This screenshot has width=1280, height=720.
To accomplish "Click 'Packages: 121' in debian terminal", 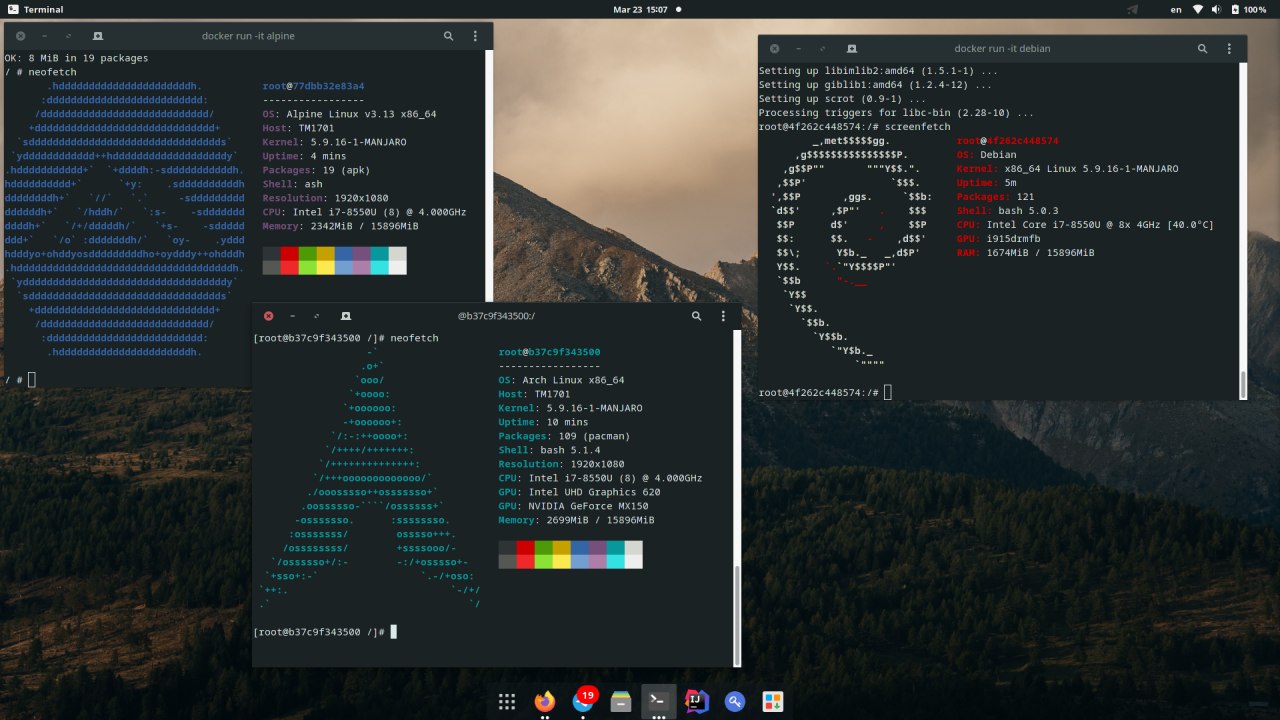I will click(x=996, y=197).
